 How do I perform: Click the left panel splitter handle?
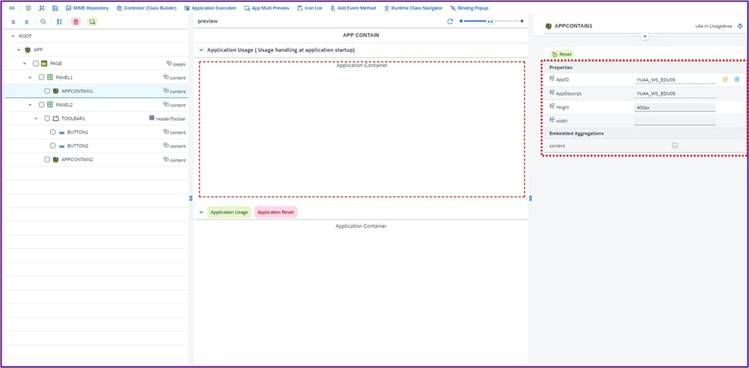click(x=191, y=198)
